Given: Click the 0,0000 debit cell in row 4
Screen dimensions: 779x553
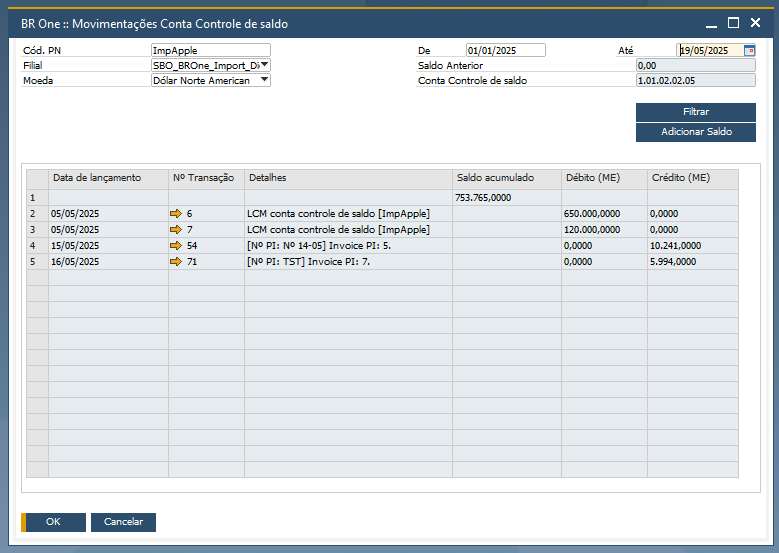Looking at the screenshot, I should pyautogui.click(x=604, y=245).
